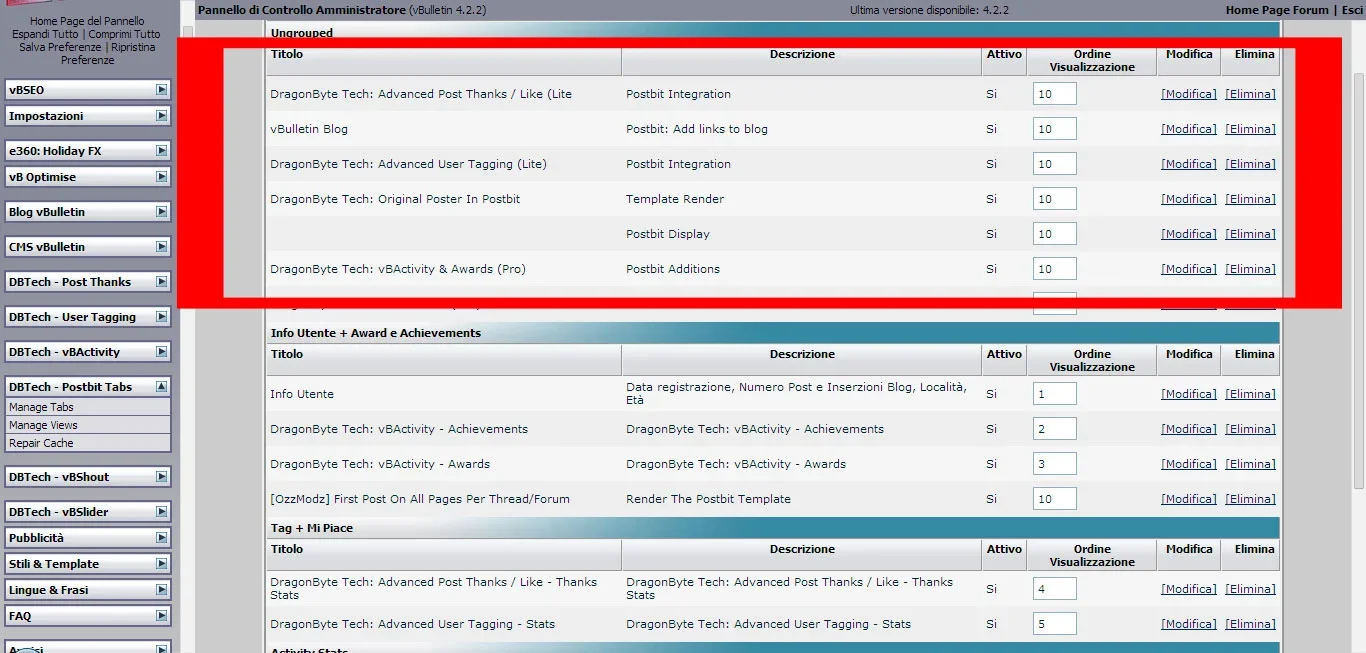The image size is (1366, 653).
Task: Open Manage Views in the sidebar
Action: coord(43,426)
